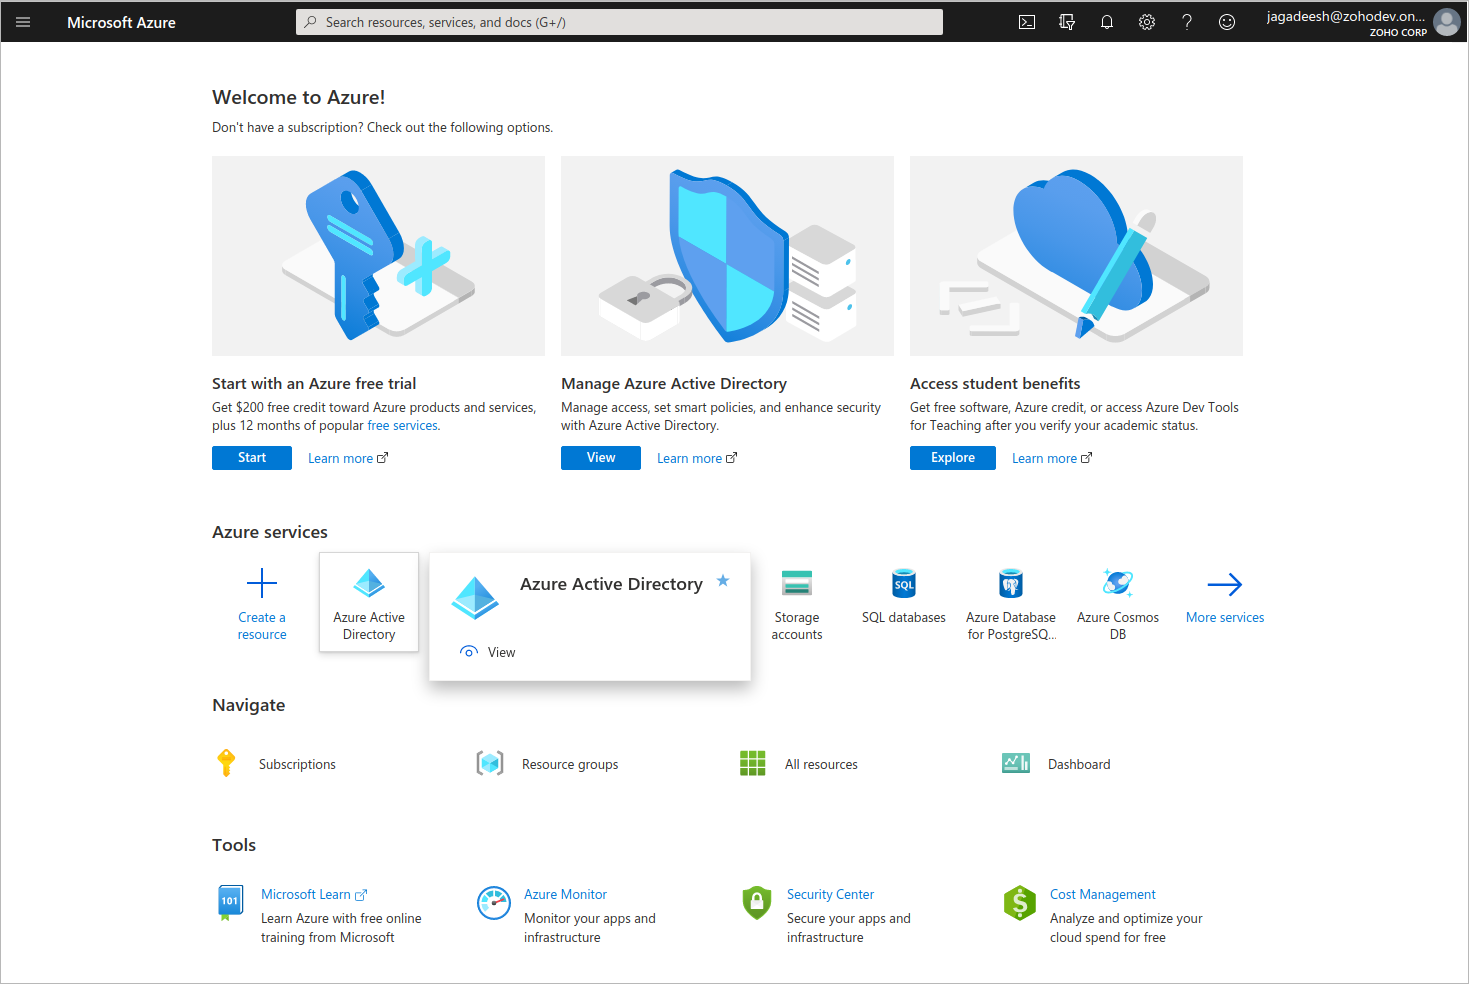Click the SQL databases label
The height and width of the screenshot is (984, 1469).
[x=904, y=618]
